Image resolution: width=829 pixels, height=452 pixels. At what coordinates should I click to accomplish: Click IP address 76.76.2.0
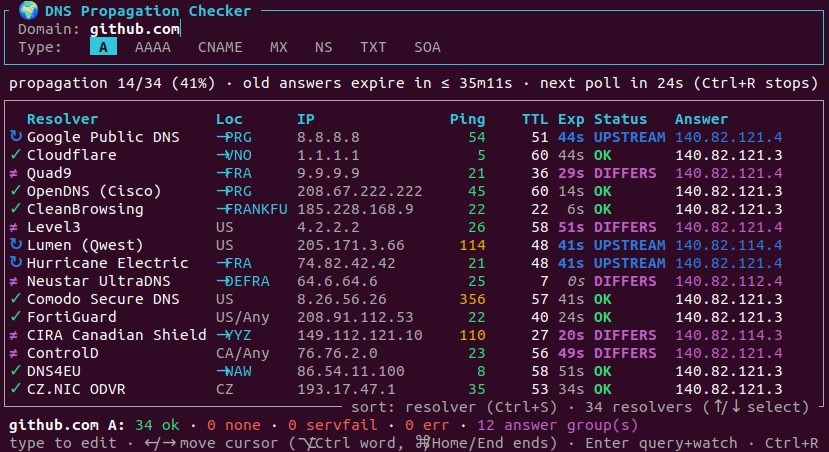(x=337, y=353)
